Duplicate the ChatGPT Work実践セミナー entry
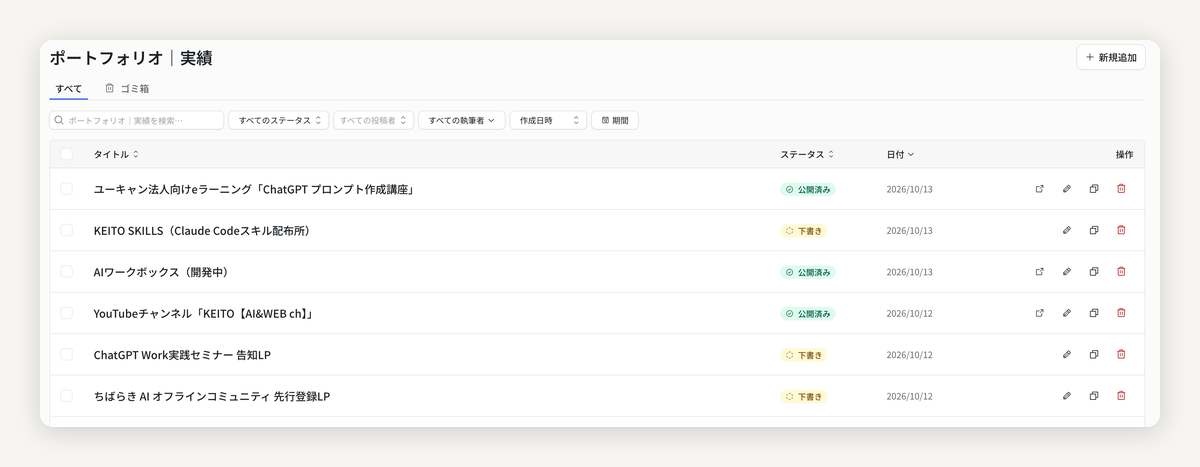The image size is (1200, 467). click(x=1094, y=354)
